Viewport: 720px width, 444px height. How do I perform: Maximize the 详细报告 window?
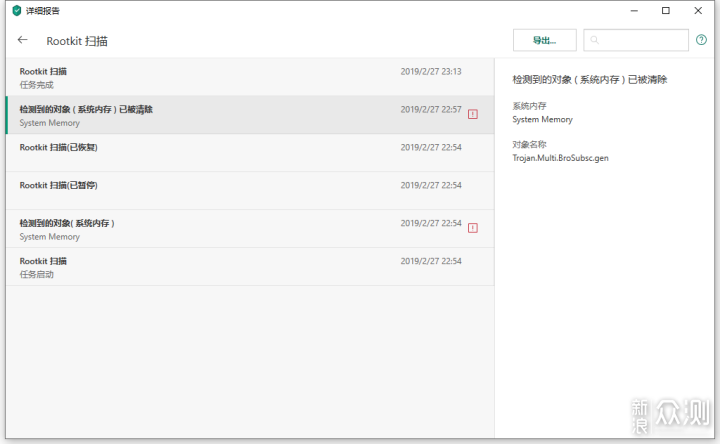click(666, 11)
